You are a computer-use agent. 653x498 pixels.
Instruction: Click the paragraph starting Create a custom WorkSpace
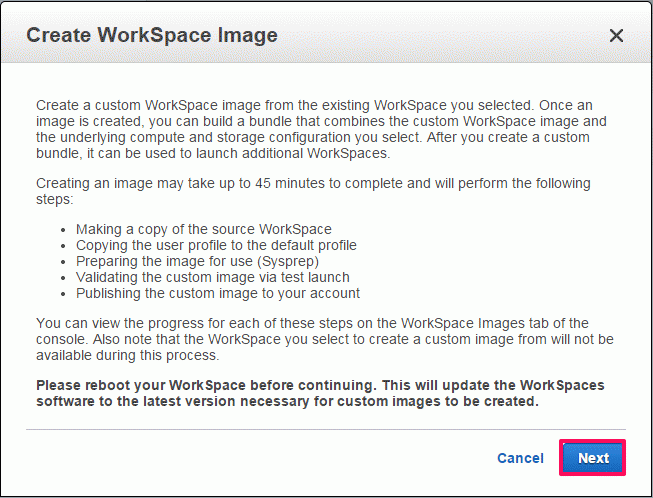[321, 129]
